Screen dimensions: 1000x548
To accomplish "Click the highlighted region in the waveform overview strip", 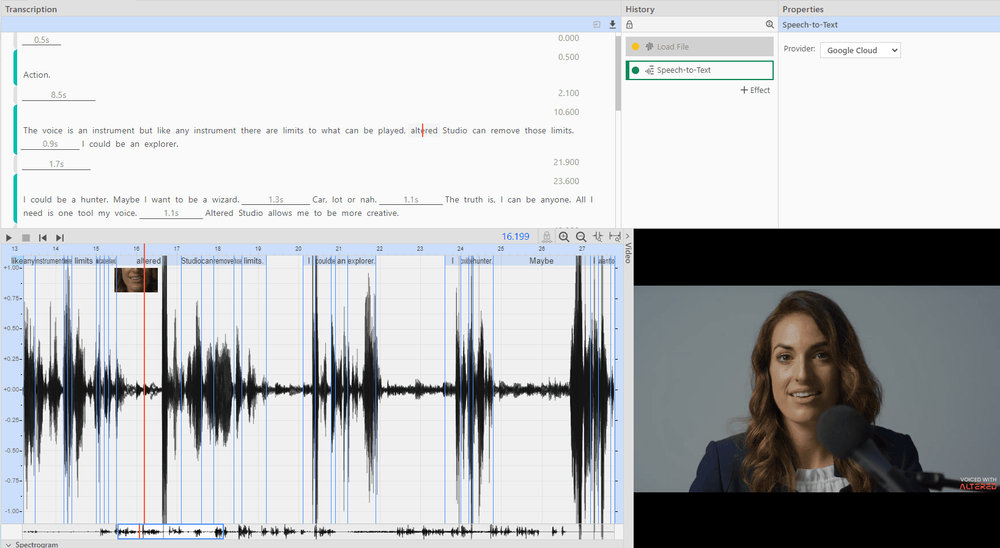I will [x=170, y=532].
